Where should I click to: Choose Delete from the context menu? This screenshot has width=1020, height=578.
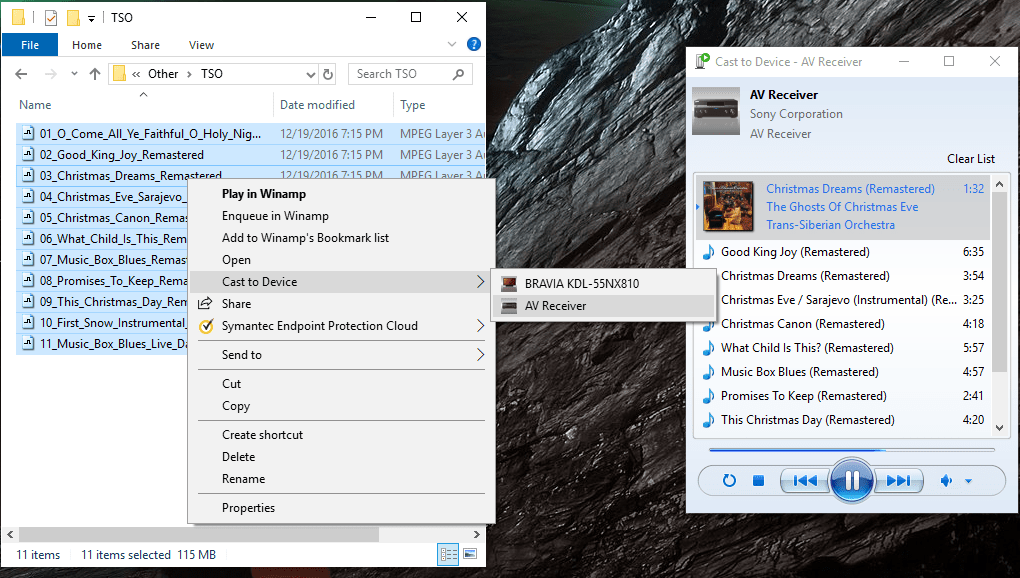coord(238,457)
